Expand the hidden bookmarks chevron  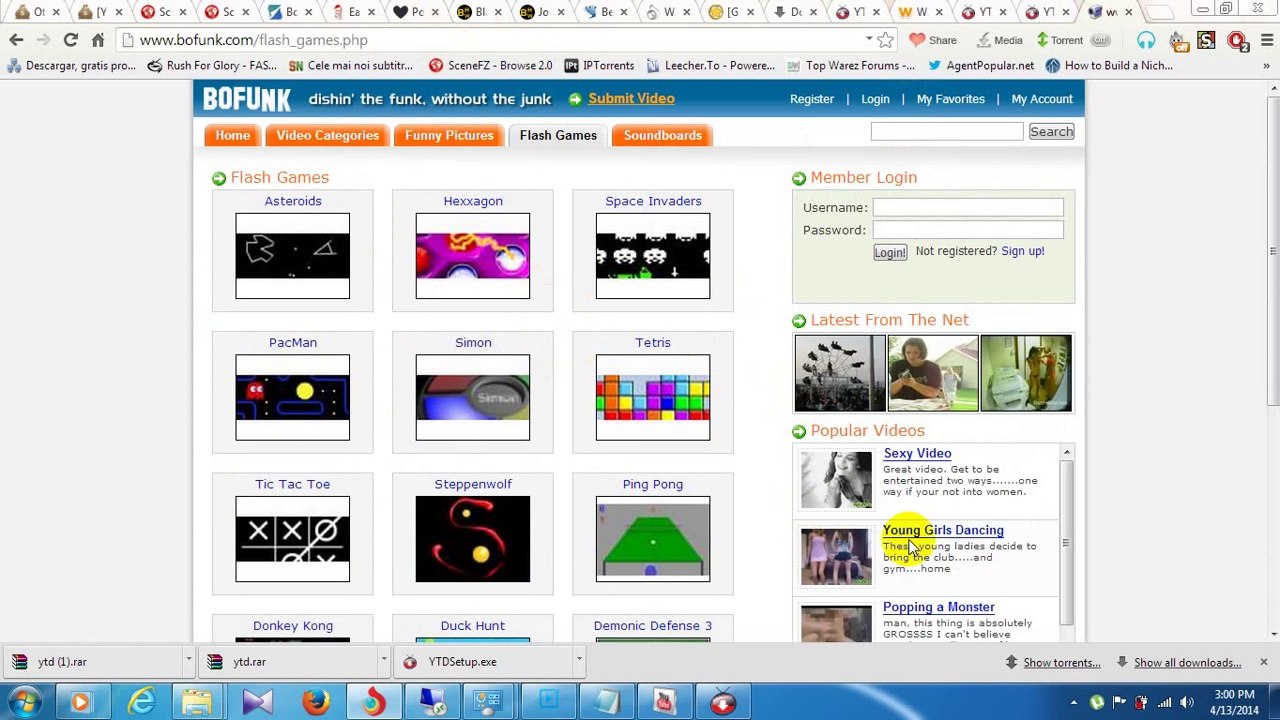pyautogui.click(x=1264, y=65)
